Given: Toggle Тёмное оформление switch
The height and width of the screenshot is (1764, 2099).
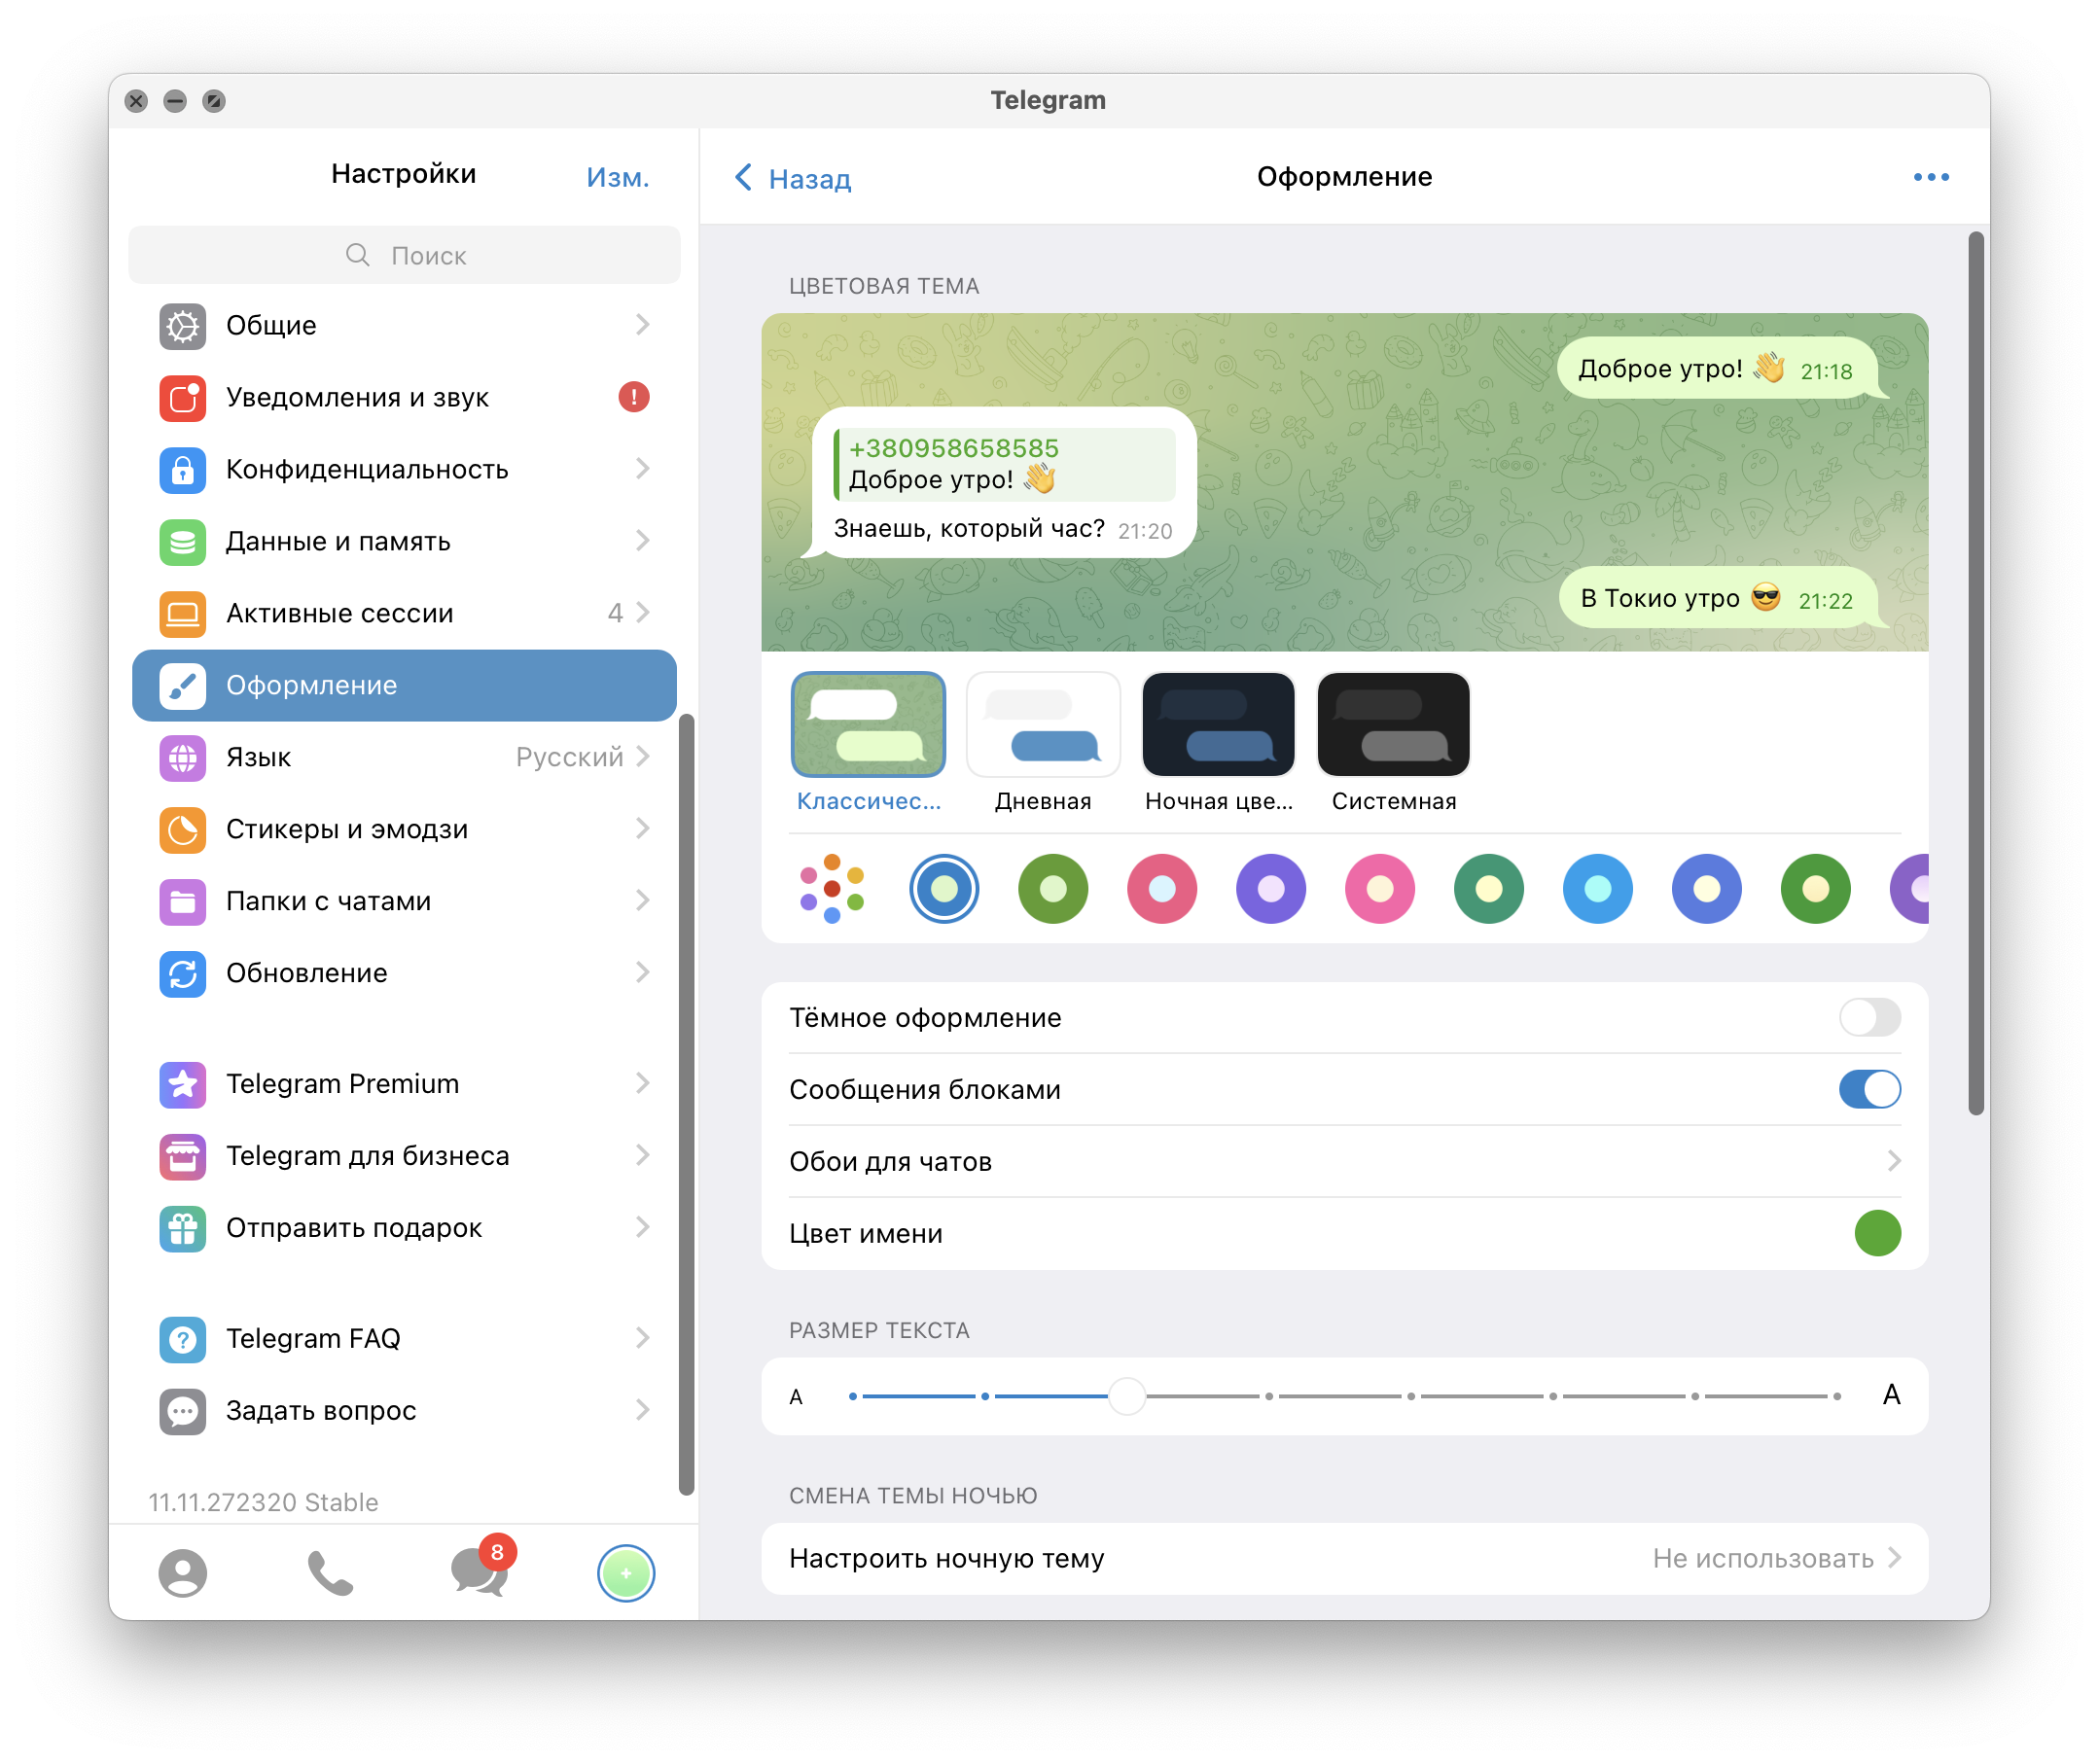Looking at the screenshot, I should [1869, 1017].
